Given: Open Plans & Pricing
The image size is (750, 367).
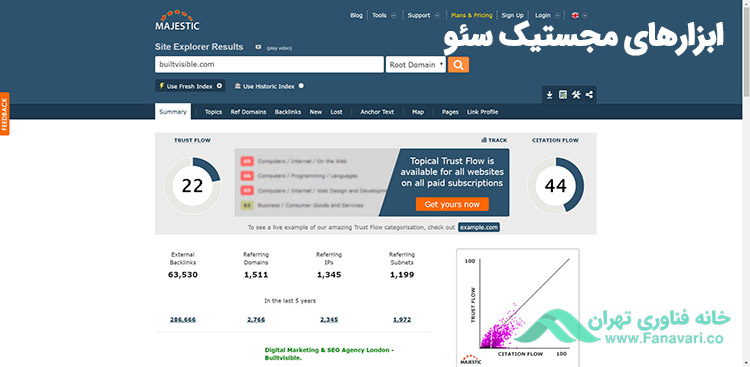Looking at the screenshot, I should [472, 15].
